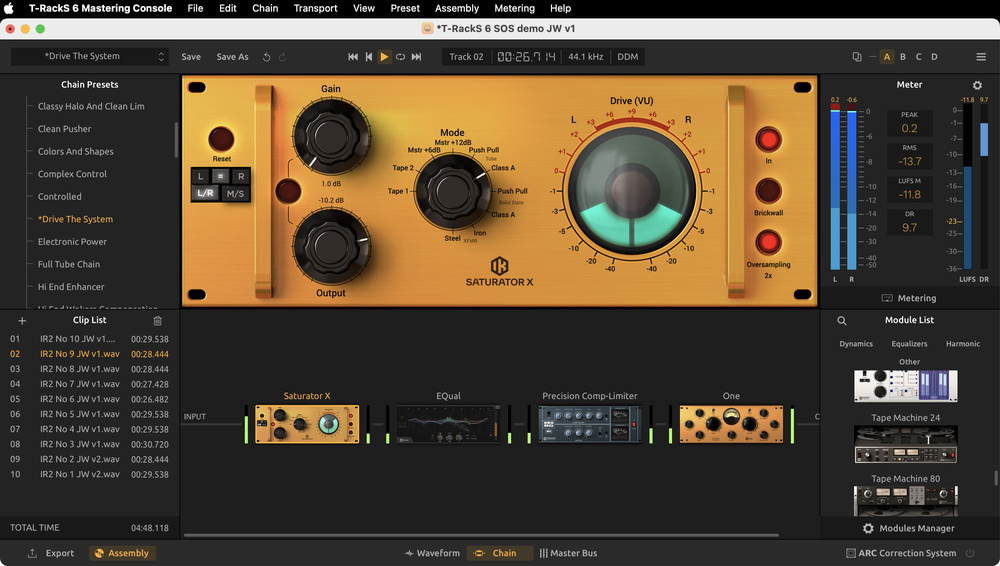Toggle ARC Correction System power
Viewport: 1000px width, 566px height.
pyautogui.click(x=970, y=553)
